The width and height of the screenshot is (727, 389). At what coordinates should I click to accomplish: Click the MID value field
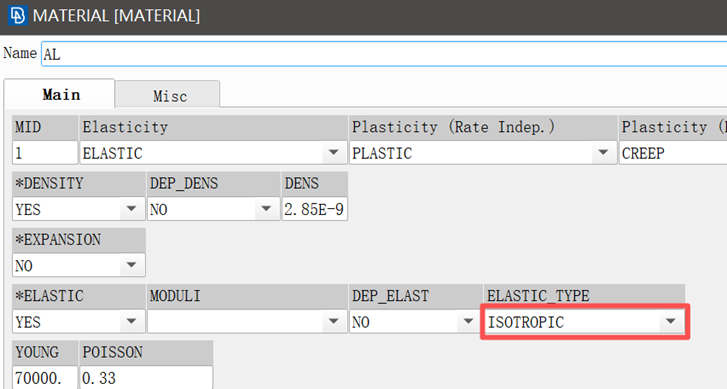(x=45, y=153)
